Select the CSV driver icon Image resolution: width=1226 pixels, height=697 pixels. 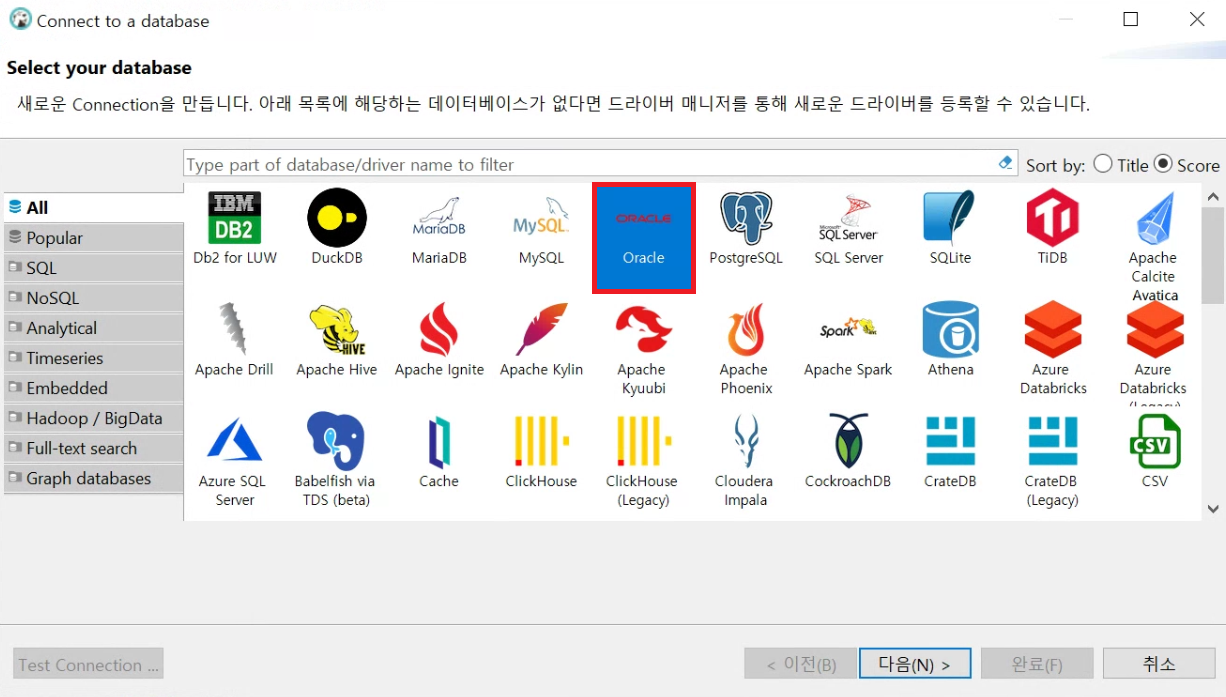point(1154,452)
